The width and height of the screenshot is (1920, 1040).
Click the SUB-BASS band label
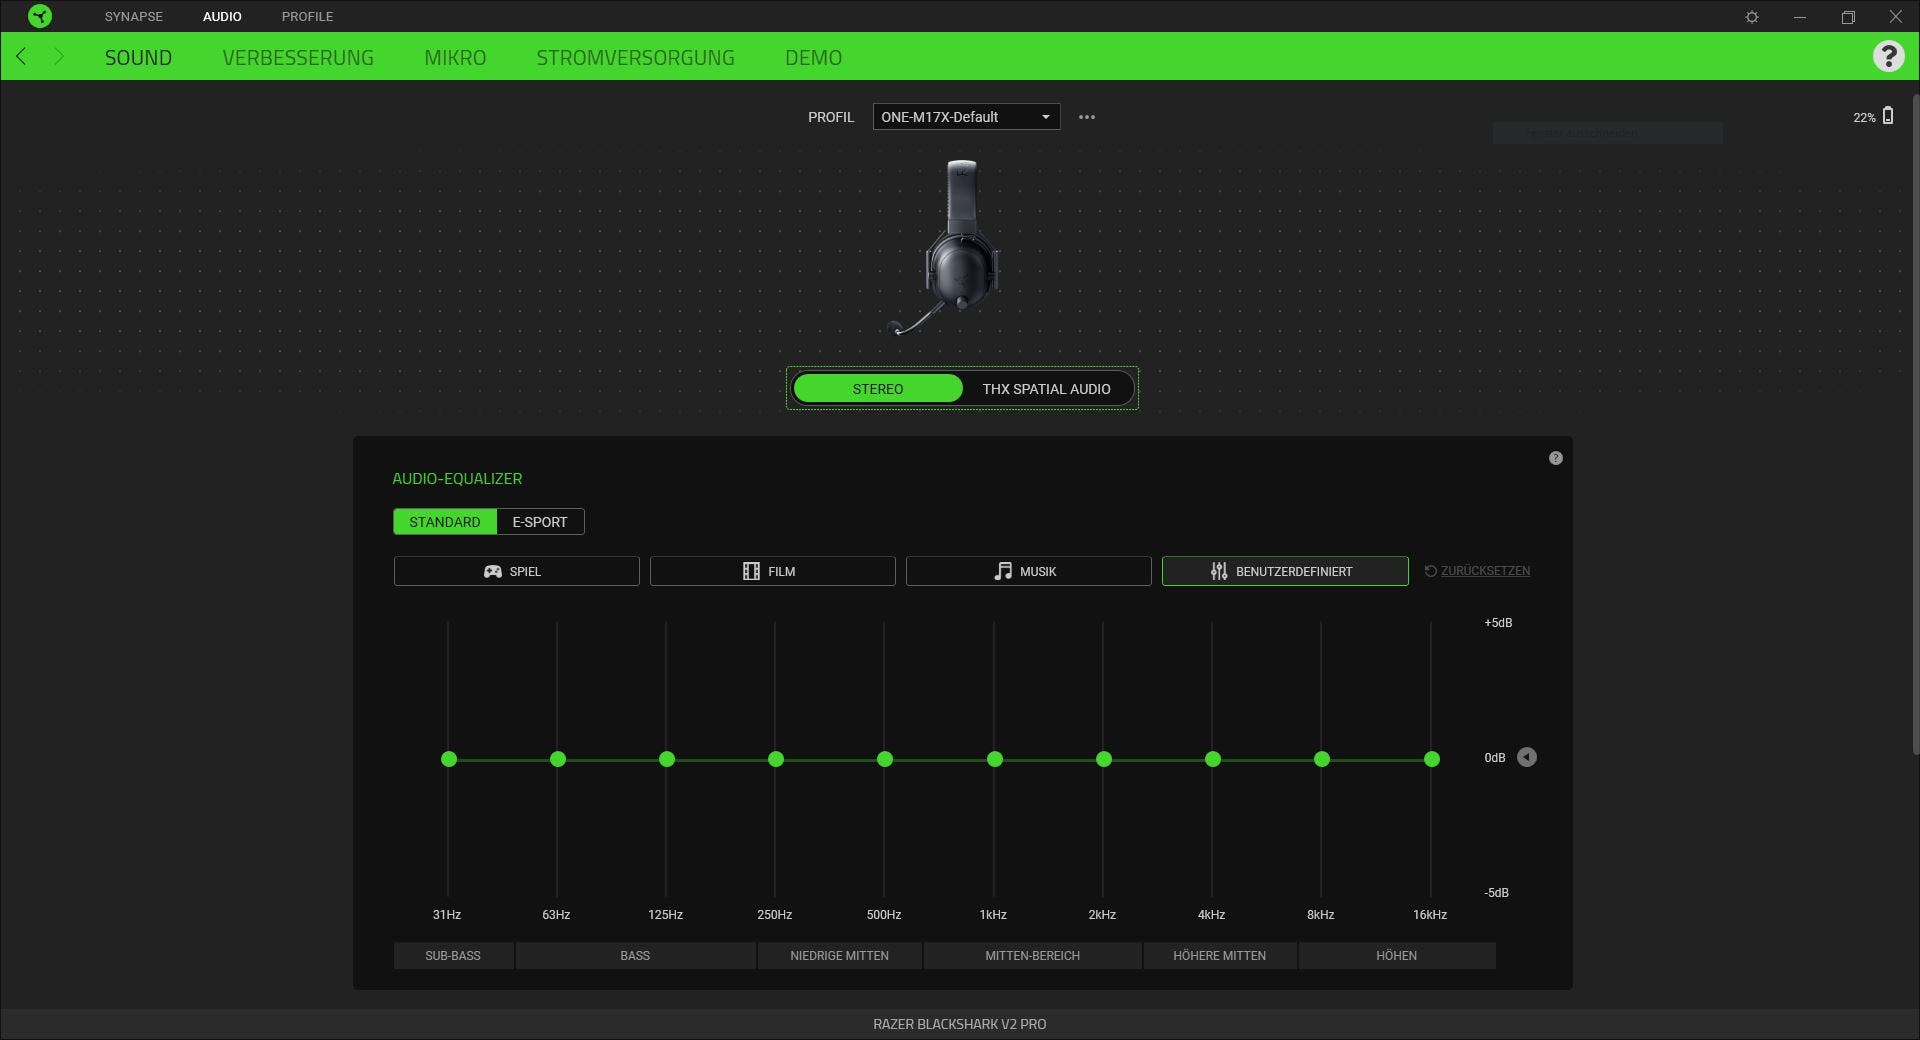click(453, 956)
